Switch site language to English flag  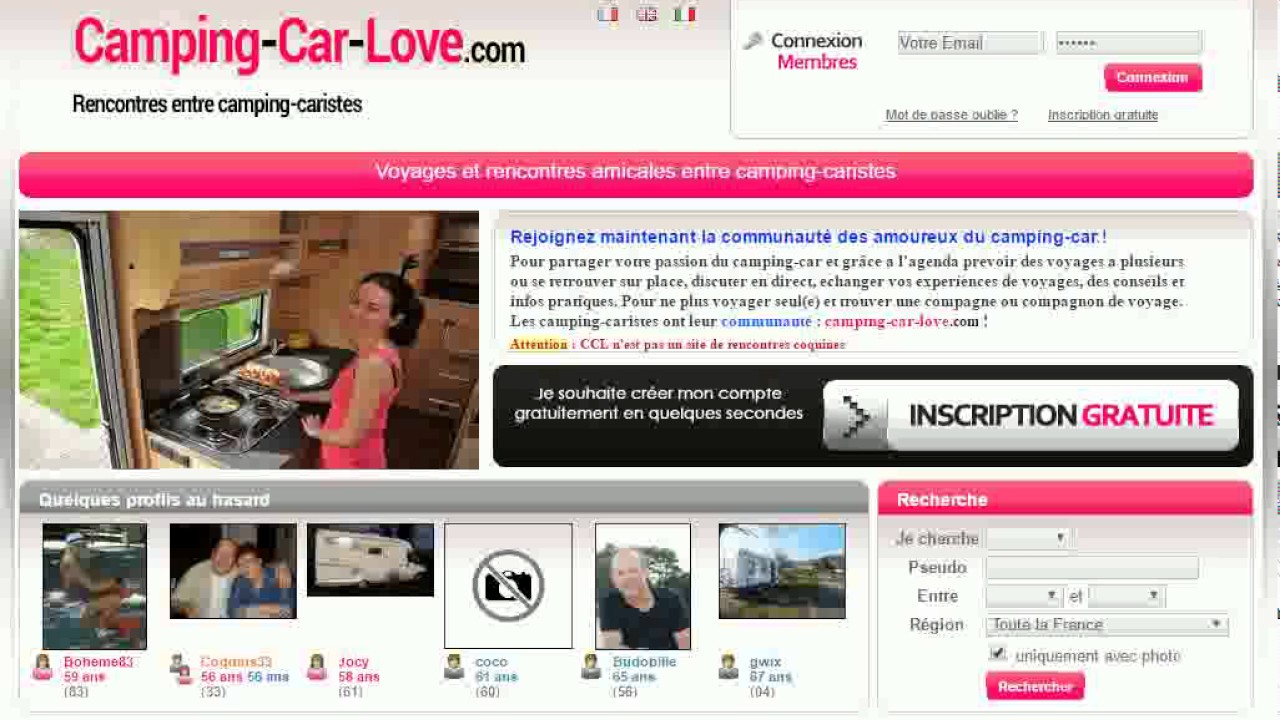[647, 14]
